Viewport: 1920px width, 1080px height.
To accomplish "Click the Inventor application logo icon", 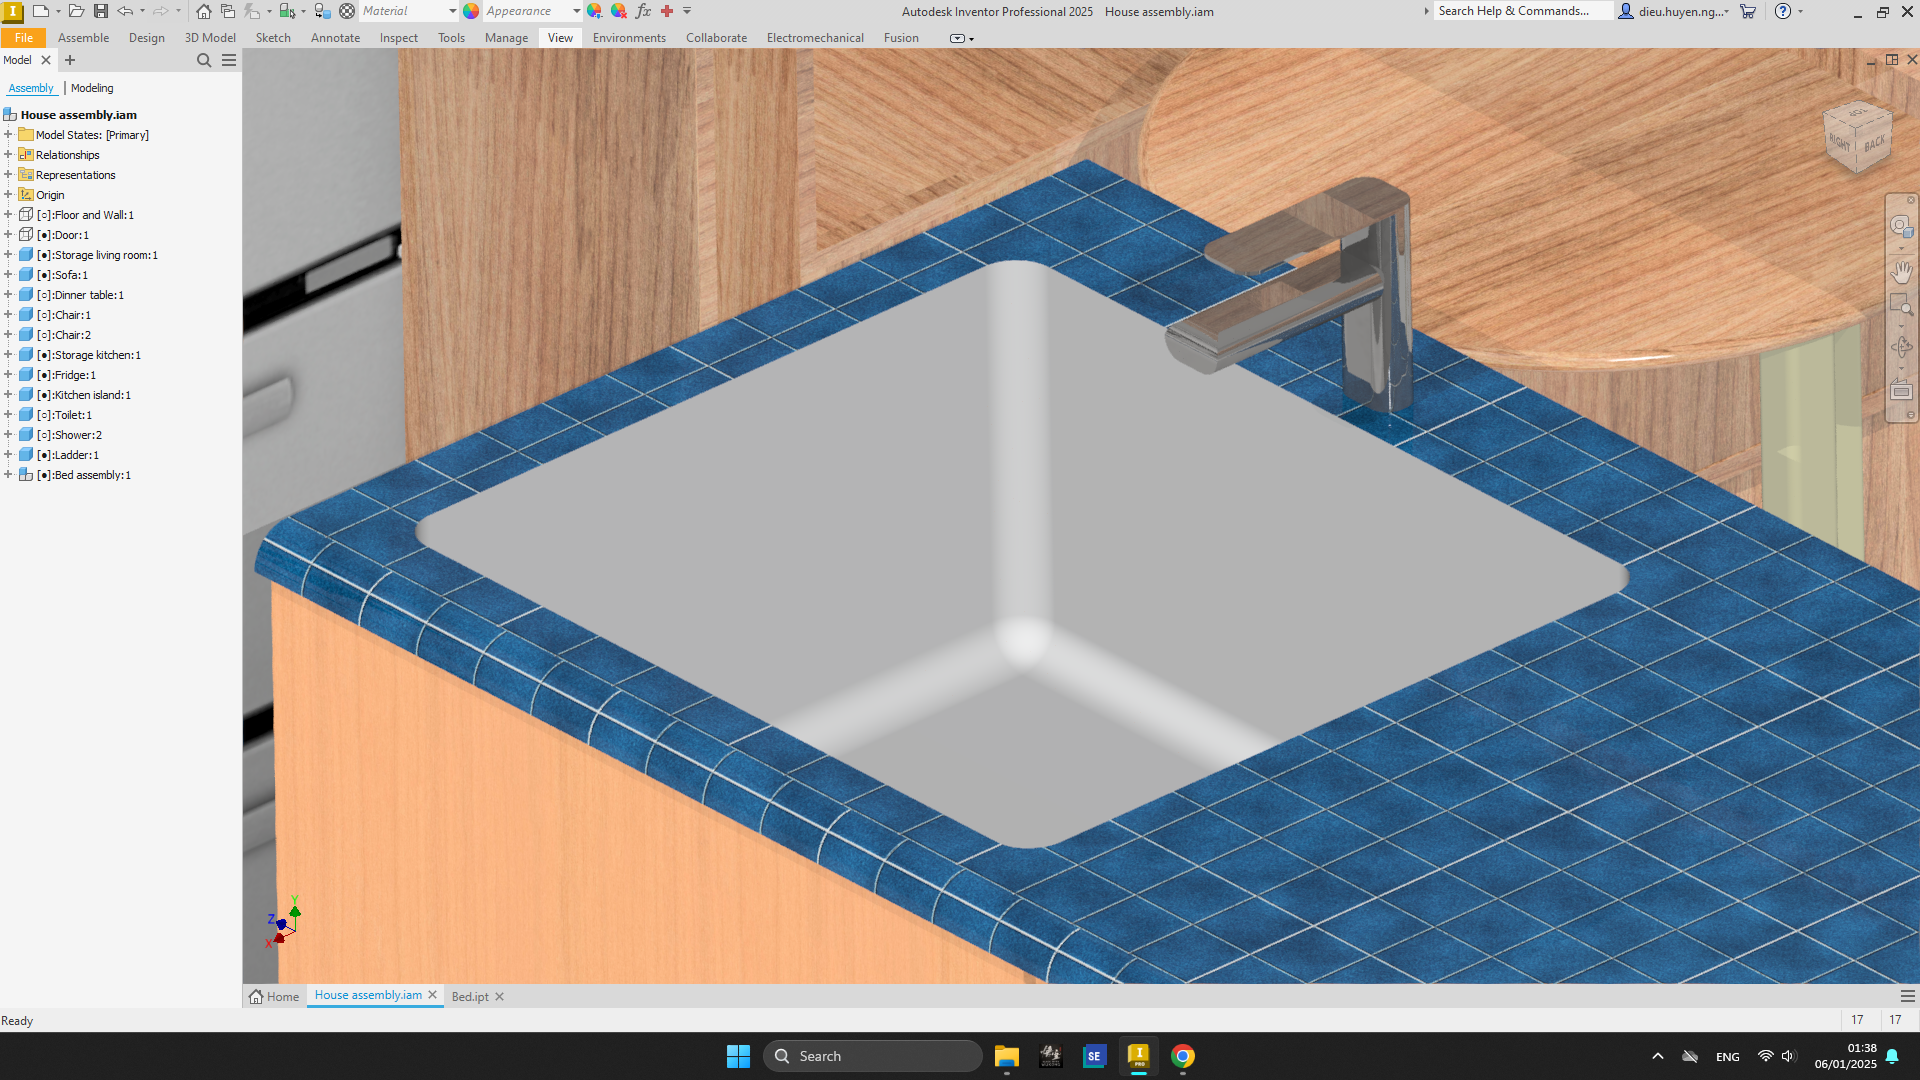I will pyautogui.click(x=13, y=11).
